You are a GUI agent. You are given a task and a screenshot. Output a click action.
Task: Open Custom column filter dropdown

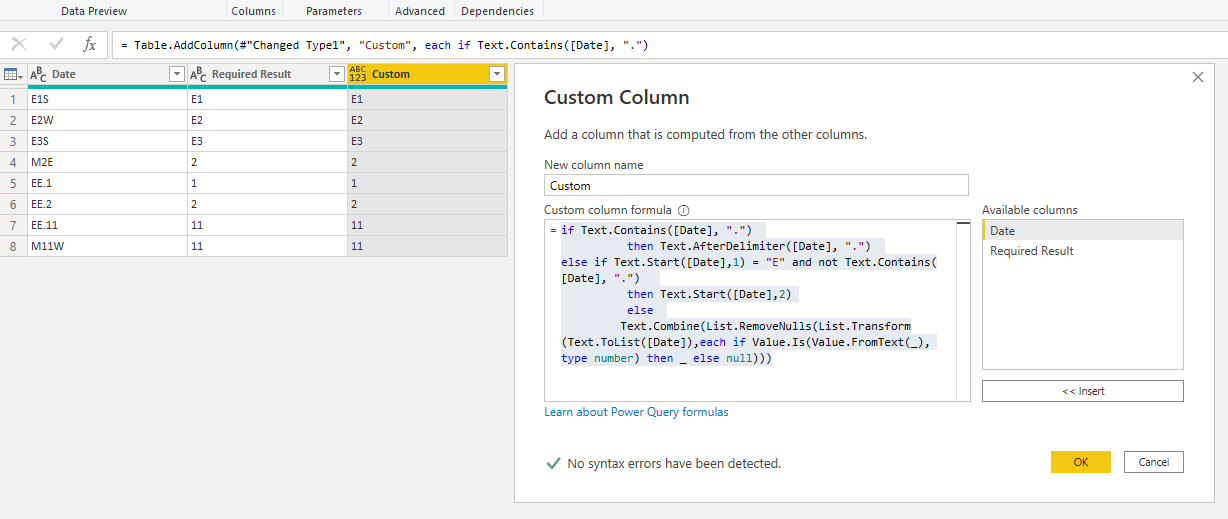coord(496,75)
